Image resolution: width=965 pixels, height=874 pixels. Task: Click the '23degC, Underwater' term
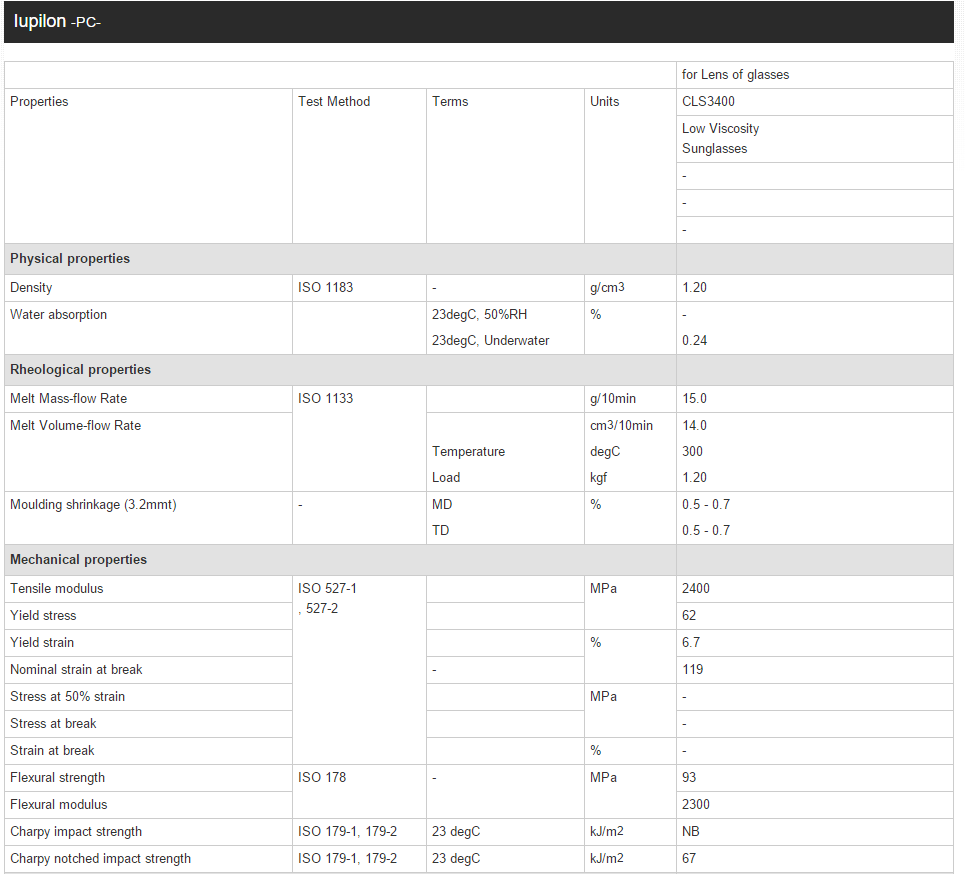point(491,340)
